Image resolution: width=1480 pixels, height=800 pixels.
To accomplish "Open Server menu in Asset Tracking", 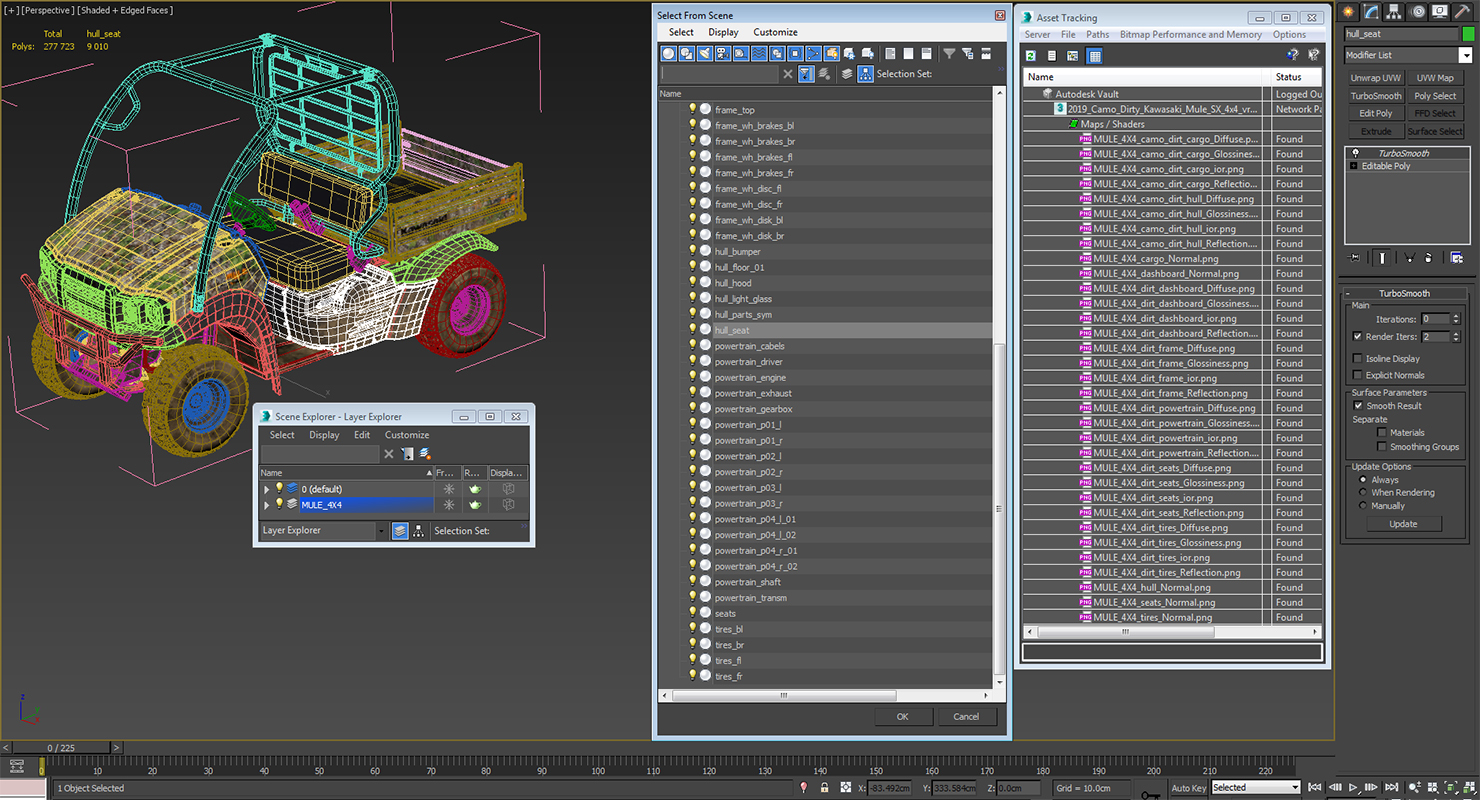I will click(x=1038, y=35).
